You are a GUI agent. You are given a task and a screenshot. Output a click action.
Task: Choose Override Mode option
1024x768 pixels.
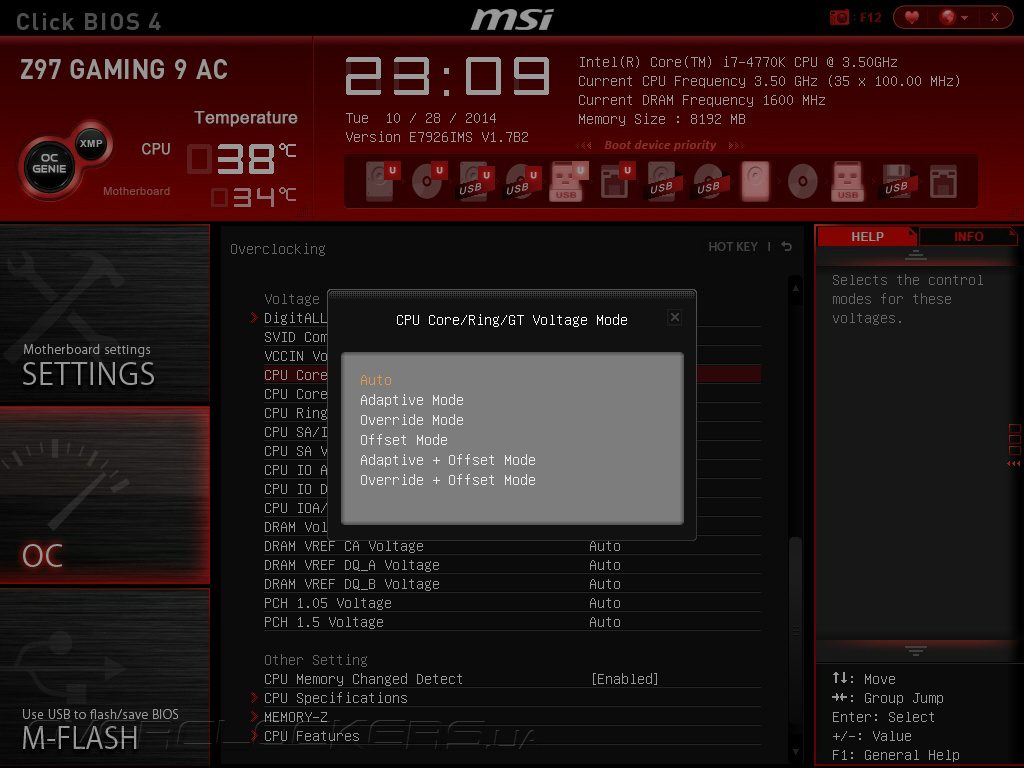(x=411, y=420)
